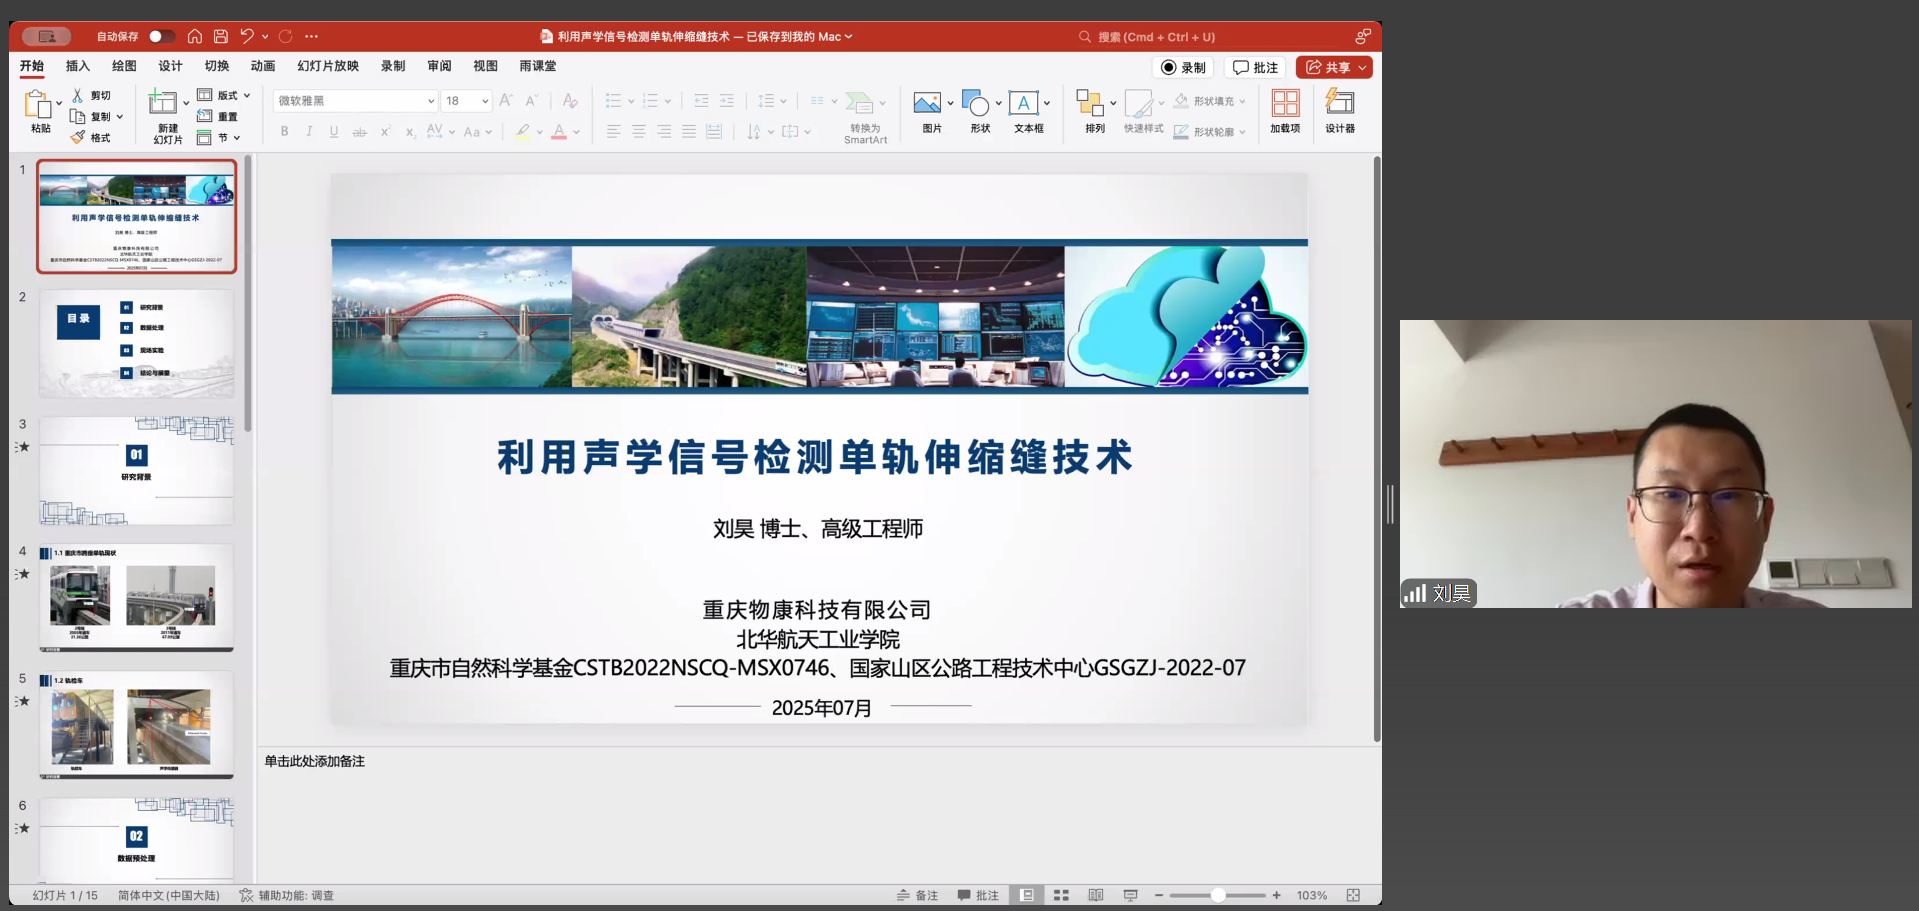Click the text highlight color swatch
This screenshot has height=911, width=1919.
[522, 131]
